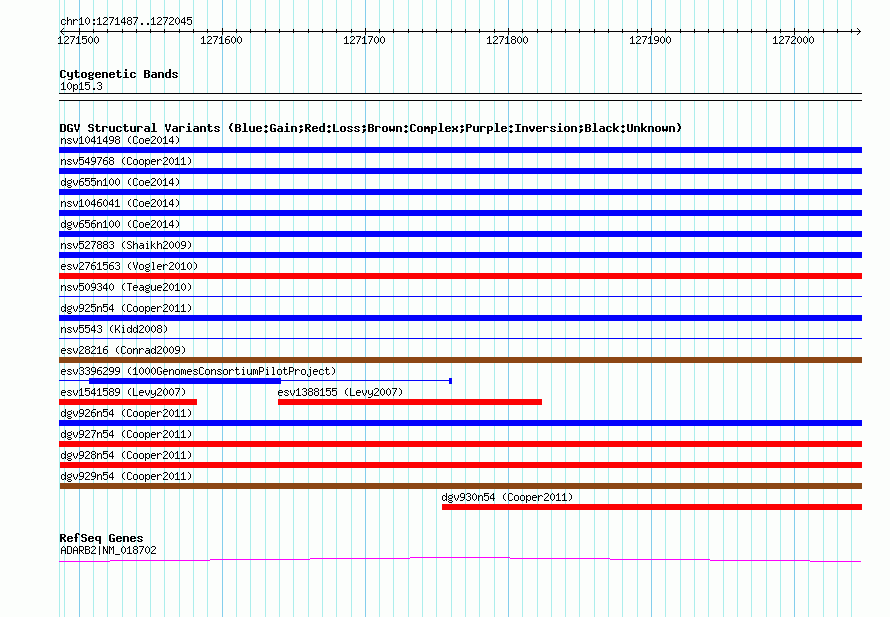The image size is (890, 617).
Task: Select the thin nsv509340 blue line
Action: (x=460, y=296)
